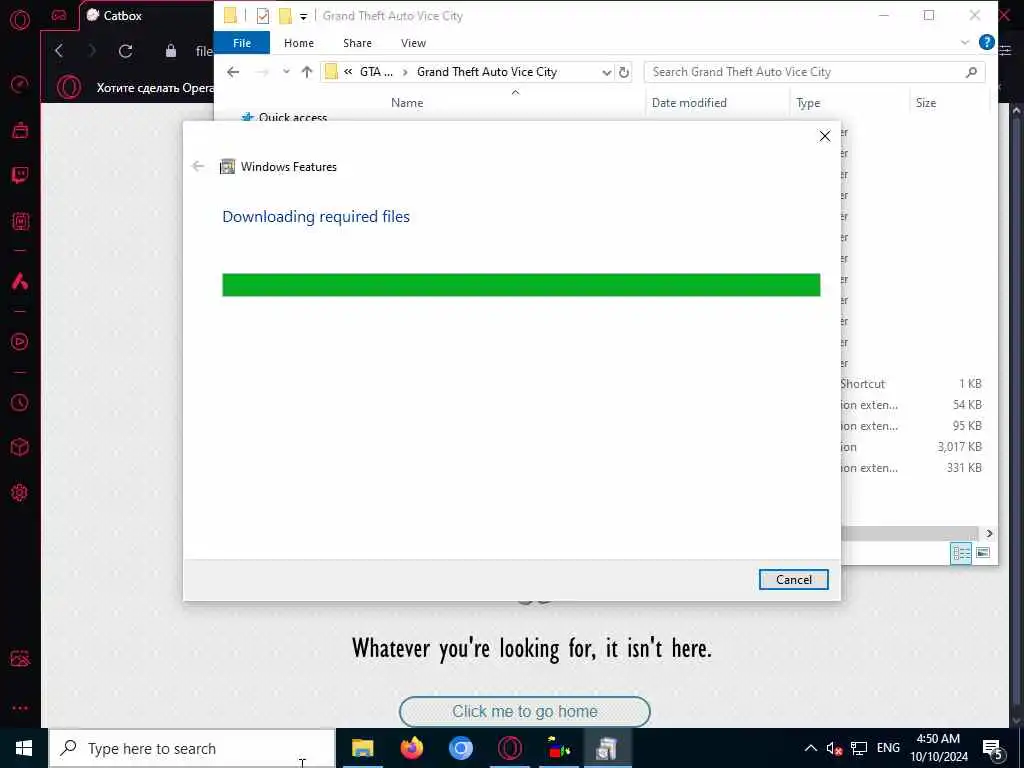Screen dimensions: 1024x768
Task: Open the Share ribbon tab
Action: 357,43
